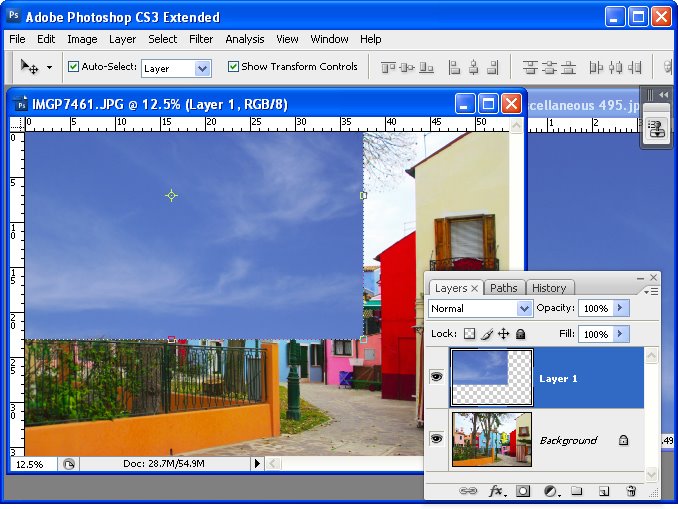Open the Fill slider arrow
Viewport: 678px width, 509px height.
(x=620, y=334)
